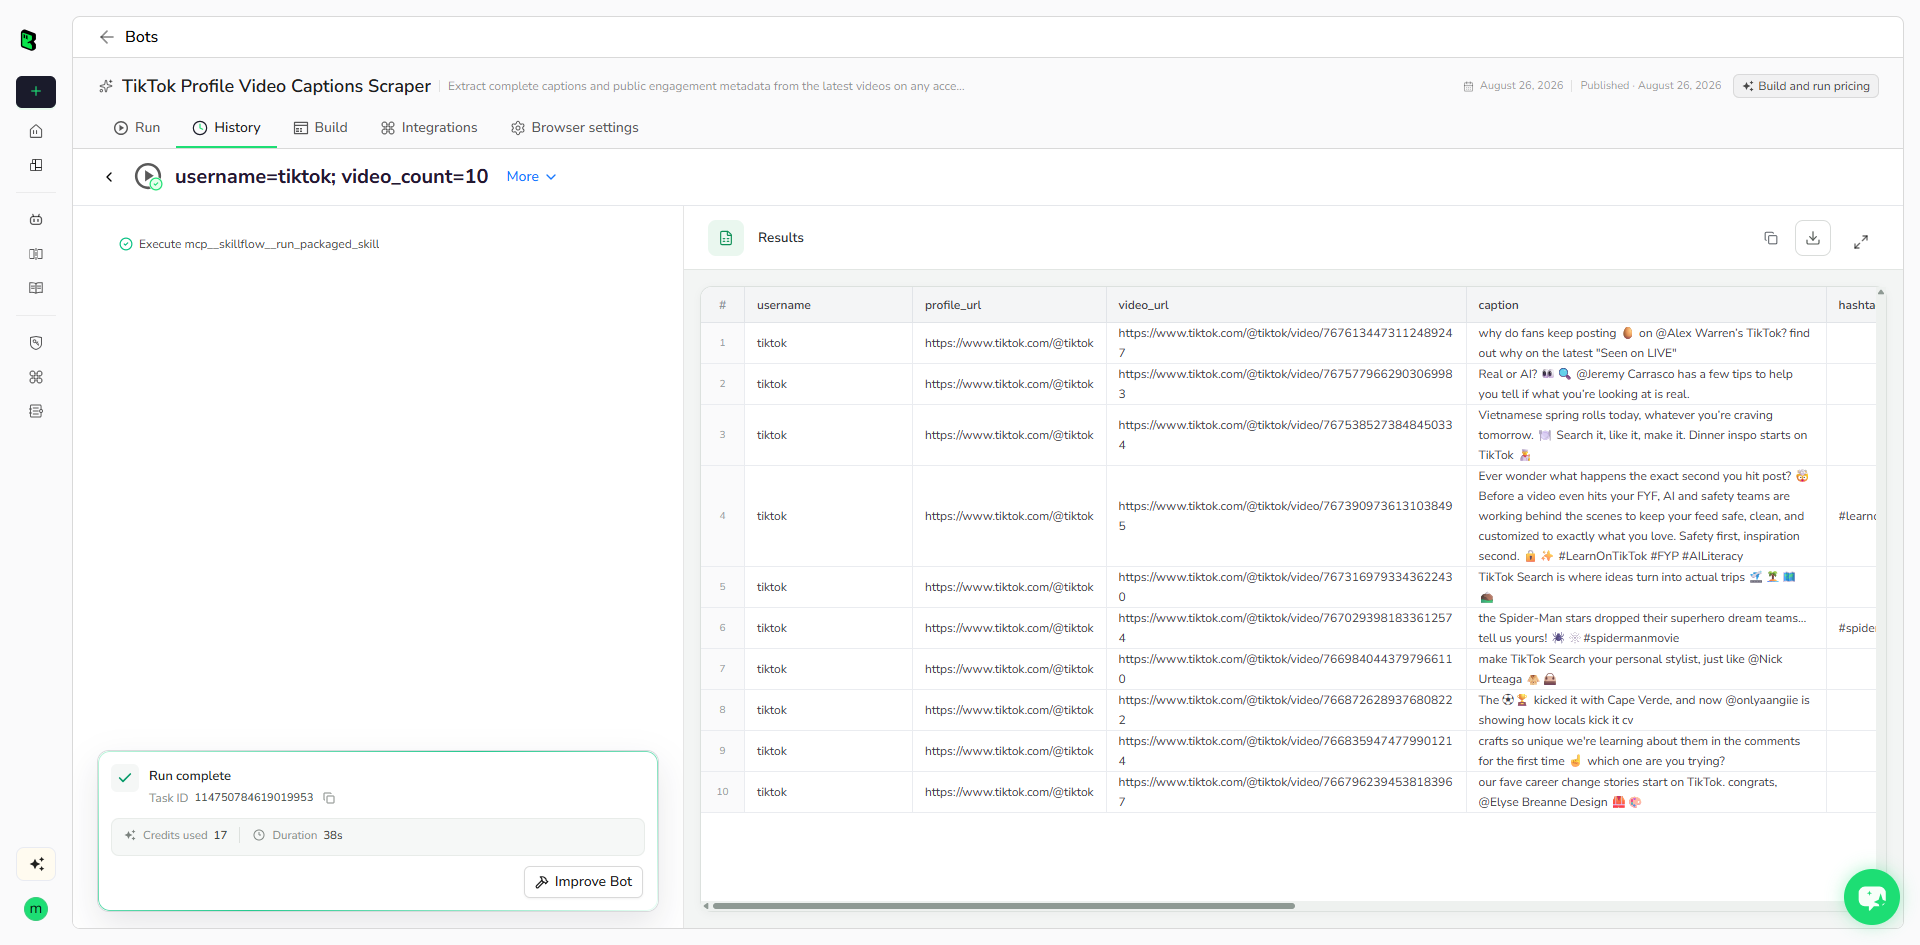Screen dimensions: 1920x945
Task: Select Task ID 1147507846190199​53 text
Action: tap(254, 798)
